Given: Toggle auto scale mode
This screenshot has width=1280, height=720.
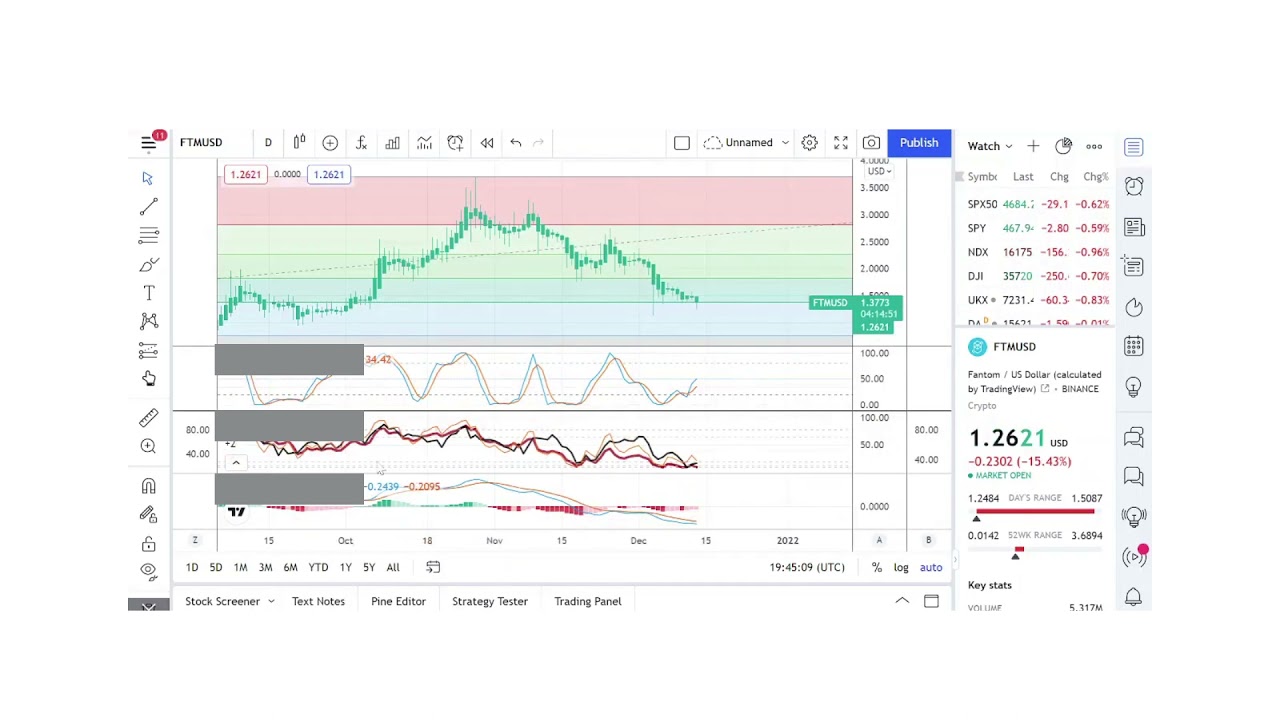Looking at the screenshot, I should pos(931,567).
